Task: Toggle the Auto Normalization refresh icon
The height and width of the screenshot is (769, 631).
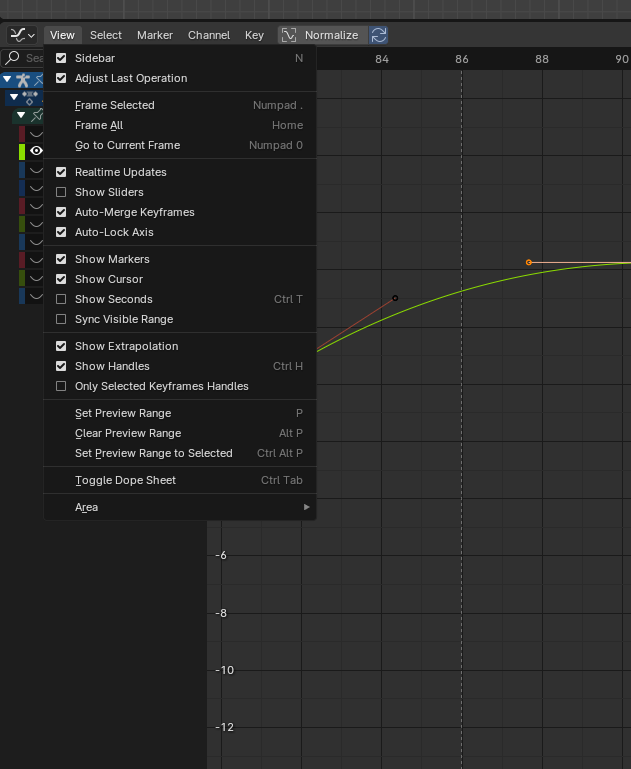Action: (379, 35)
